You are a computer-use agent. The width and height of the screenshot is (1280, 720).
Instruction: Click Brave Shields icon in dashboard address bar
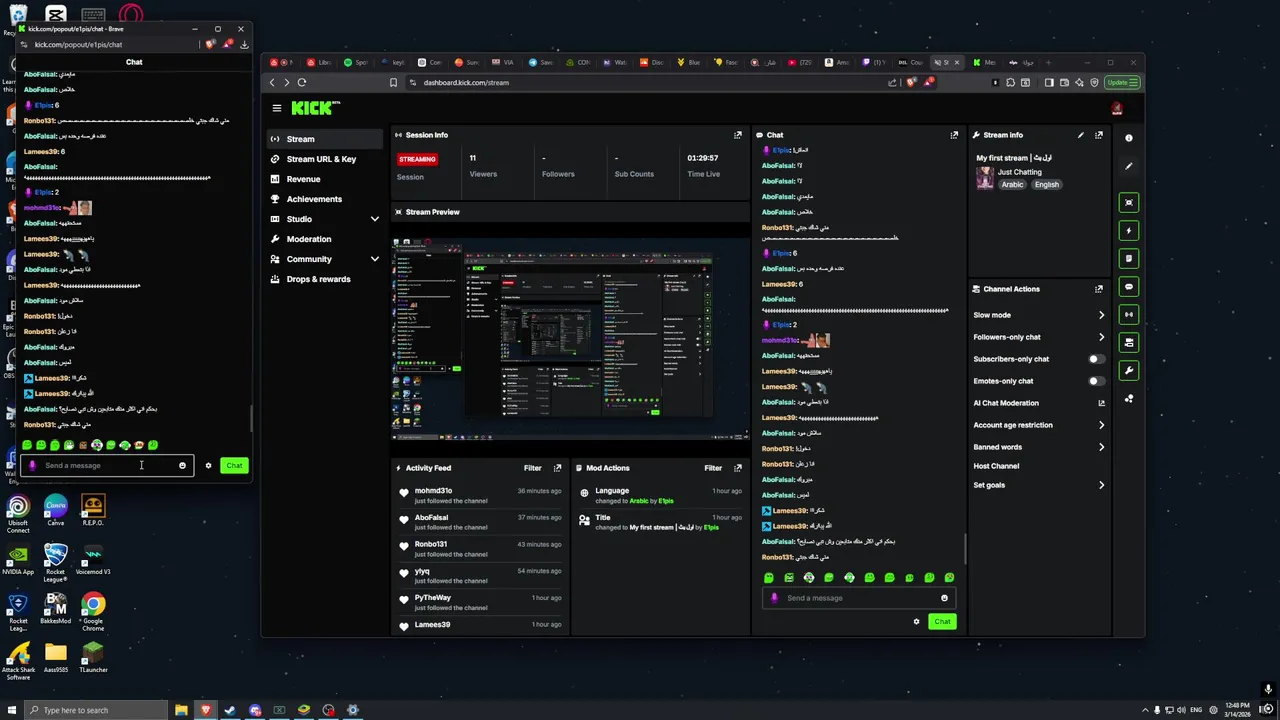[909, 83]
